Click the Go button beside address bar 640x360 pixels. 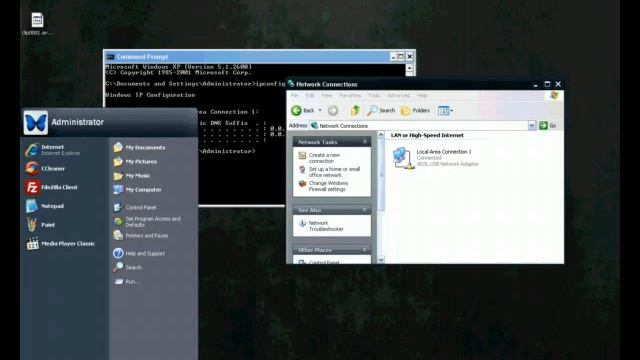coord(548,126)
